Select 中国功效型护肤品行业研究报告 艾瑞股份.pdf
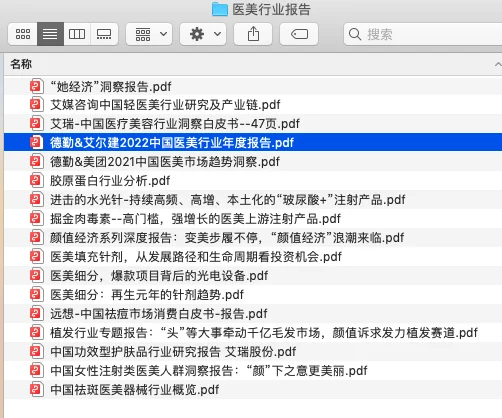Screen dimensions: 502x418 click(173, 352)
